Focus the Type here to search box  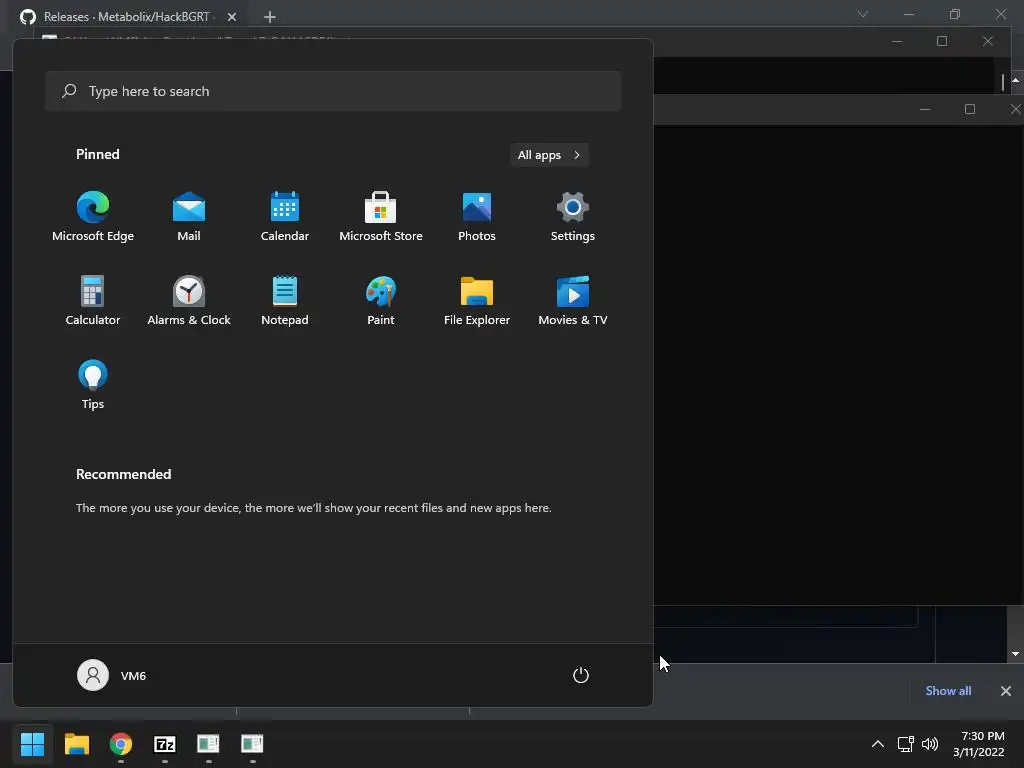[x=333, y=91]
